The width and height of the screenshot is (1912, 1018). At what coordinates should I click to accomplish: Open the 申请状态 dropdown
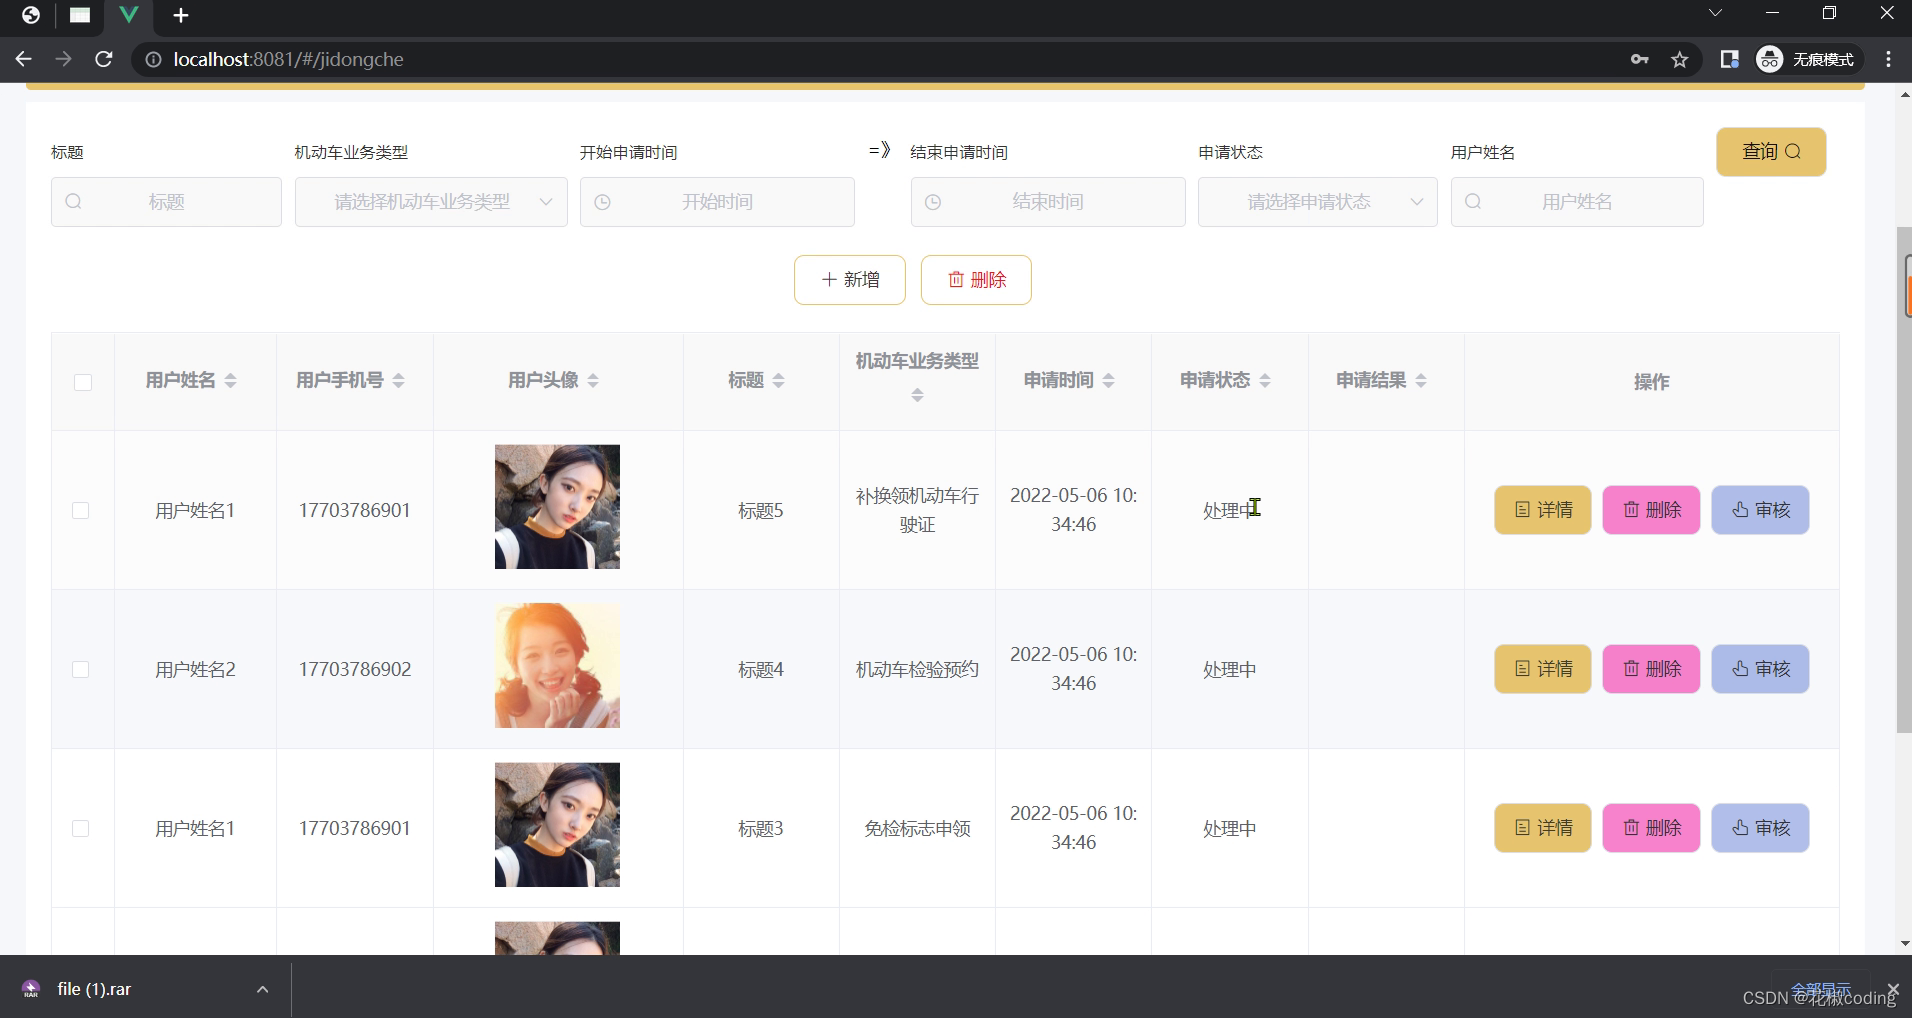coord(1318,202)
